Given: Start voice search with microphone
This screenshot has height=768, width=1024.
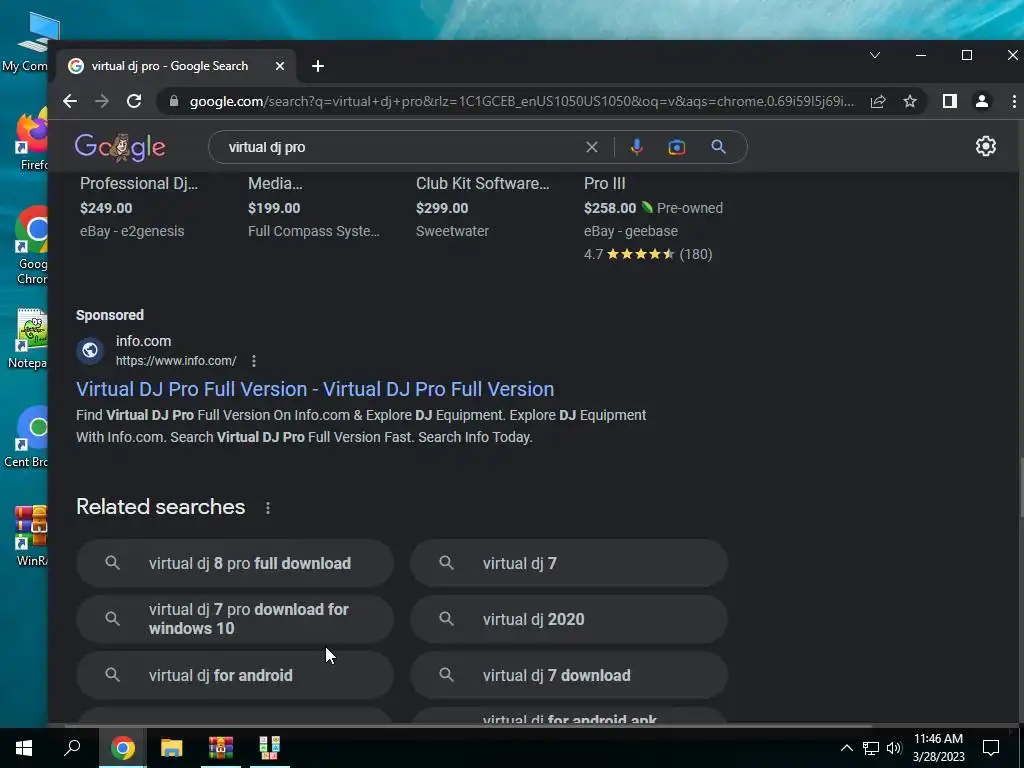Looking at the screenshot, I should point(637,147).
